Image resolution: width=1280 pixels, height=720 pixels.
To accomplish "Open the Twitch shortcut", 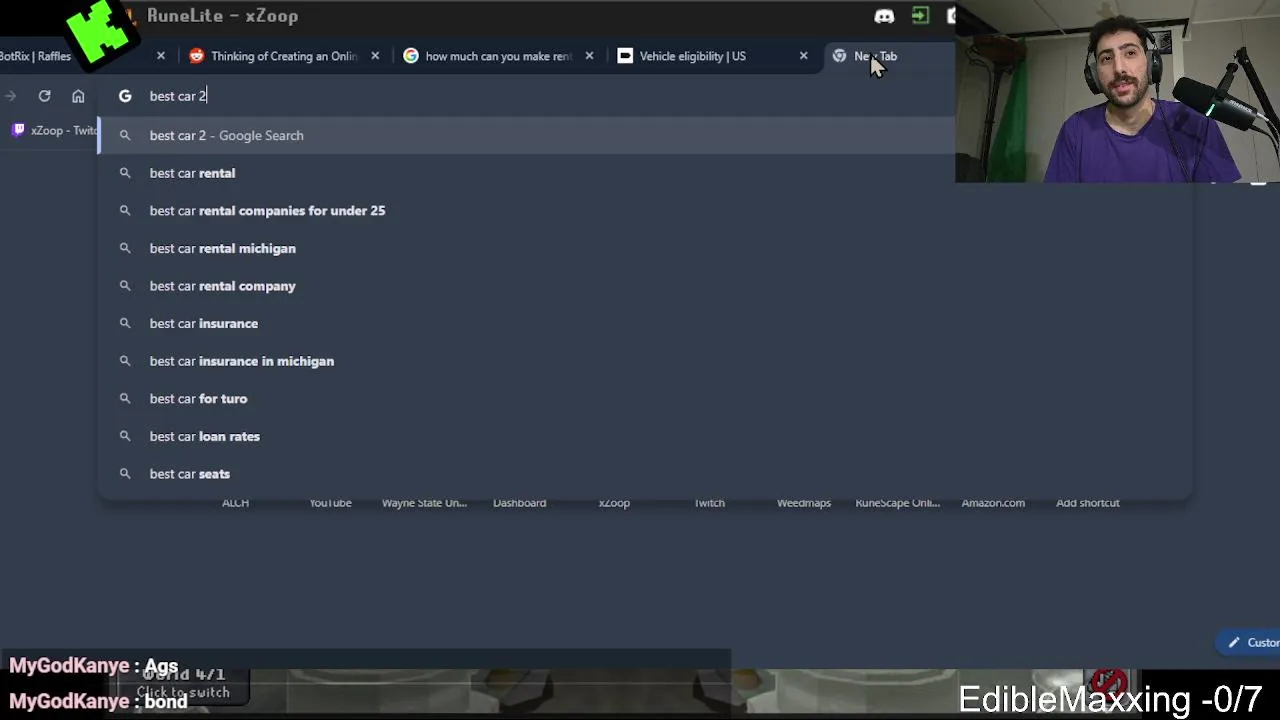I will click(x=709, y=503).
